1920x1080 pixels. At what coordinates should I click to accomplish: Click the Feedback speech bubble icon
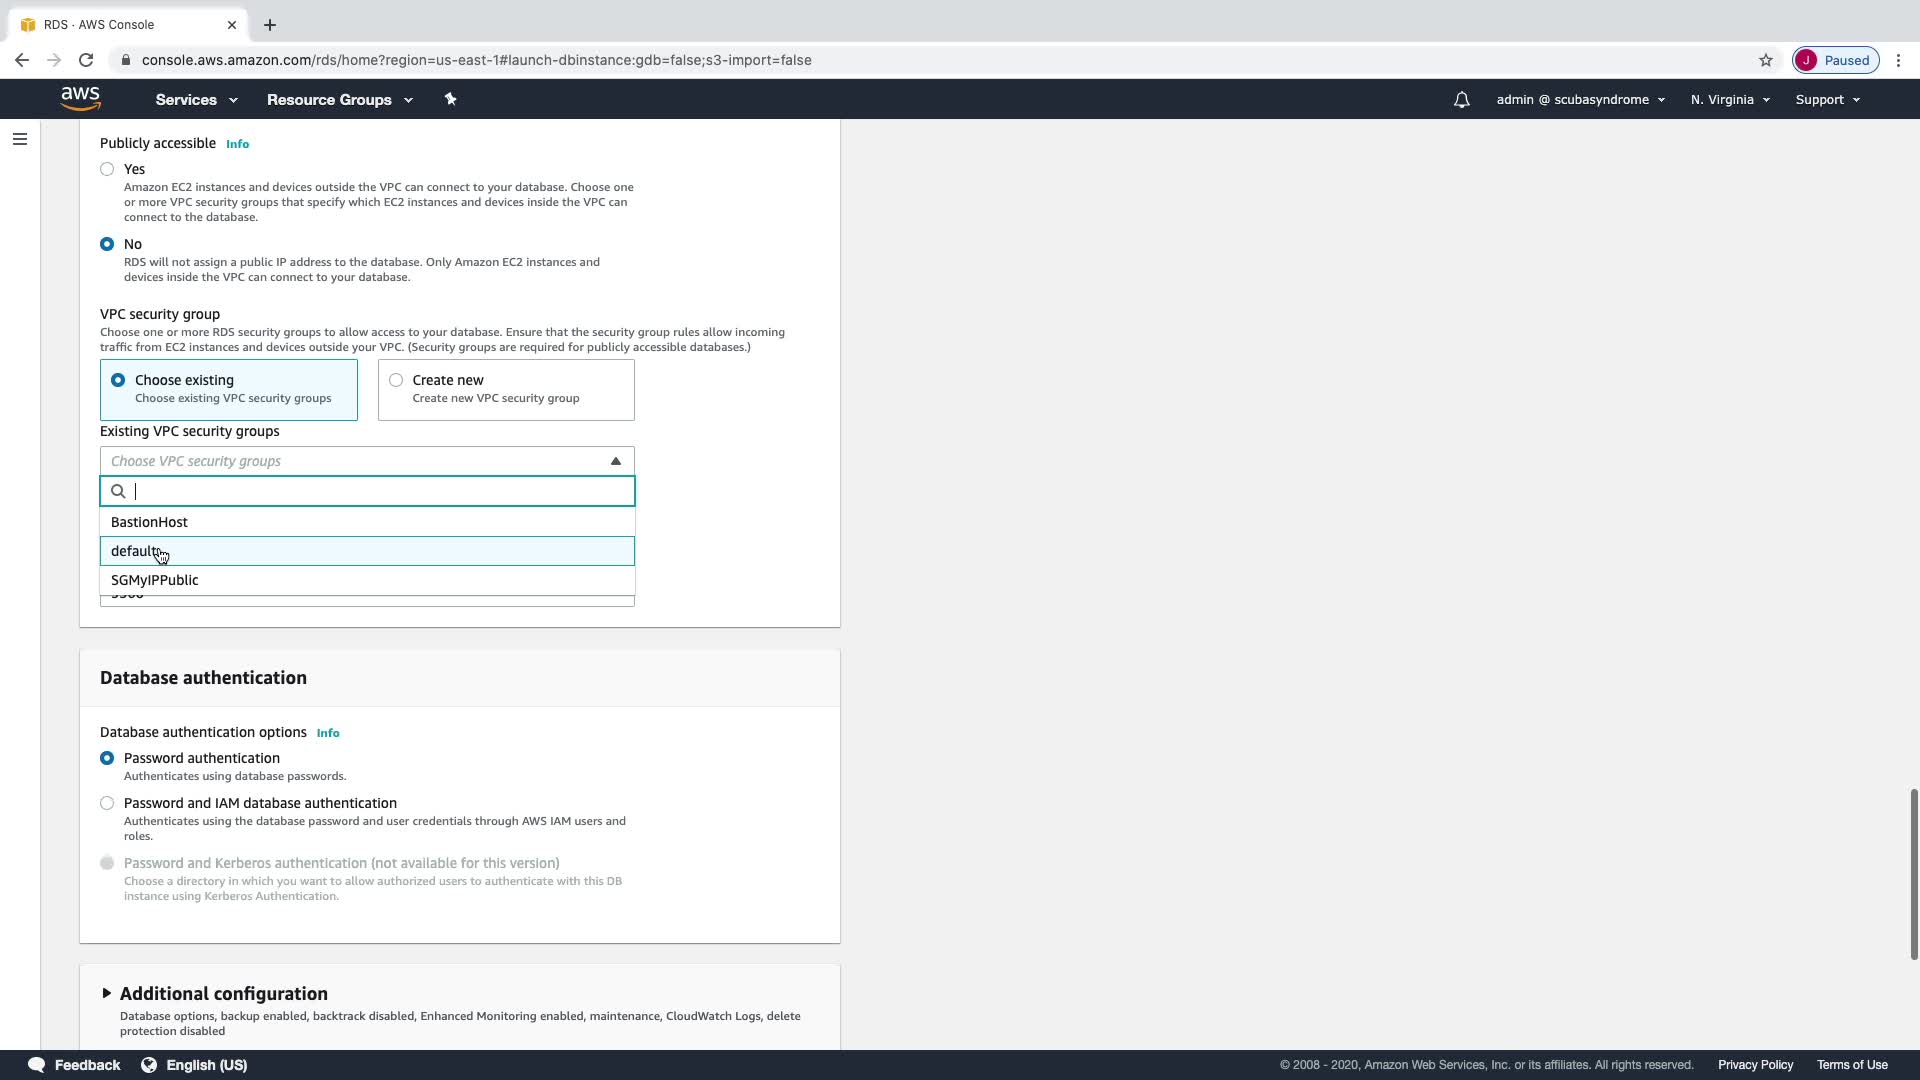(x=37, y=1064)
